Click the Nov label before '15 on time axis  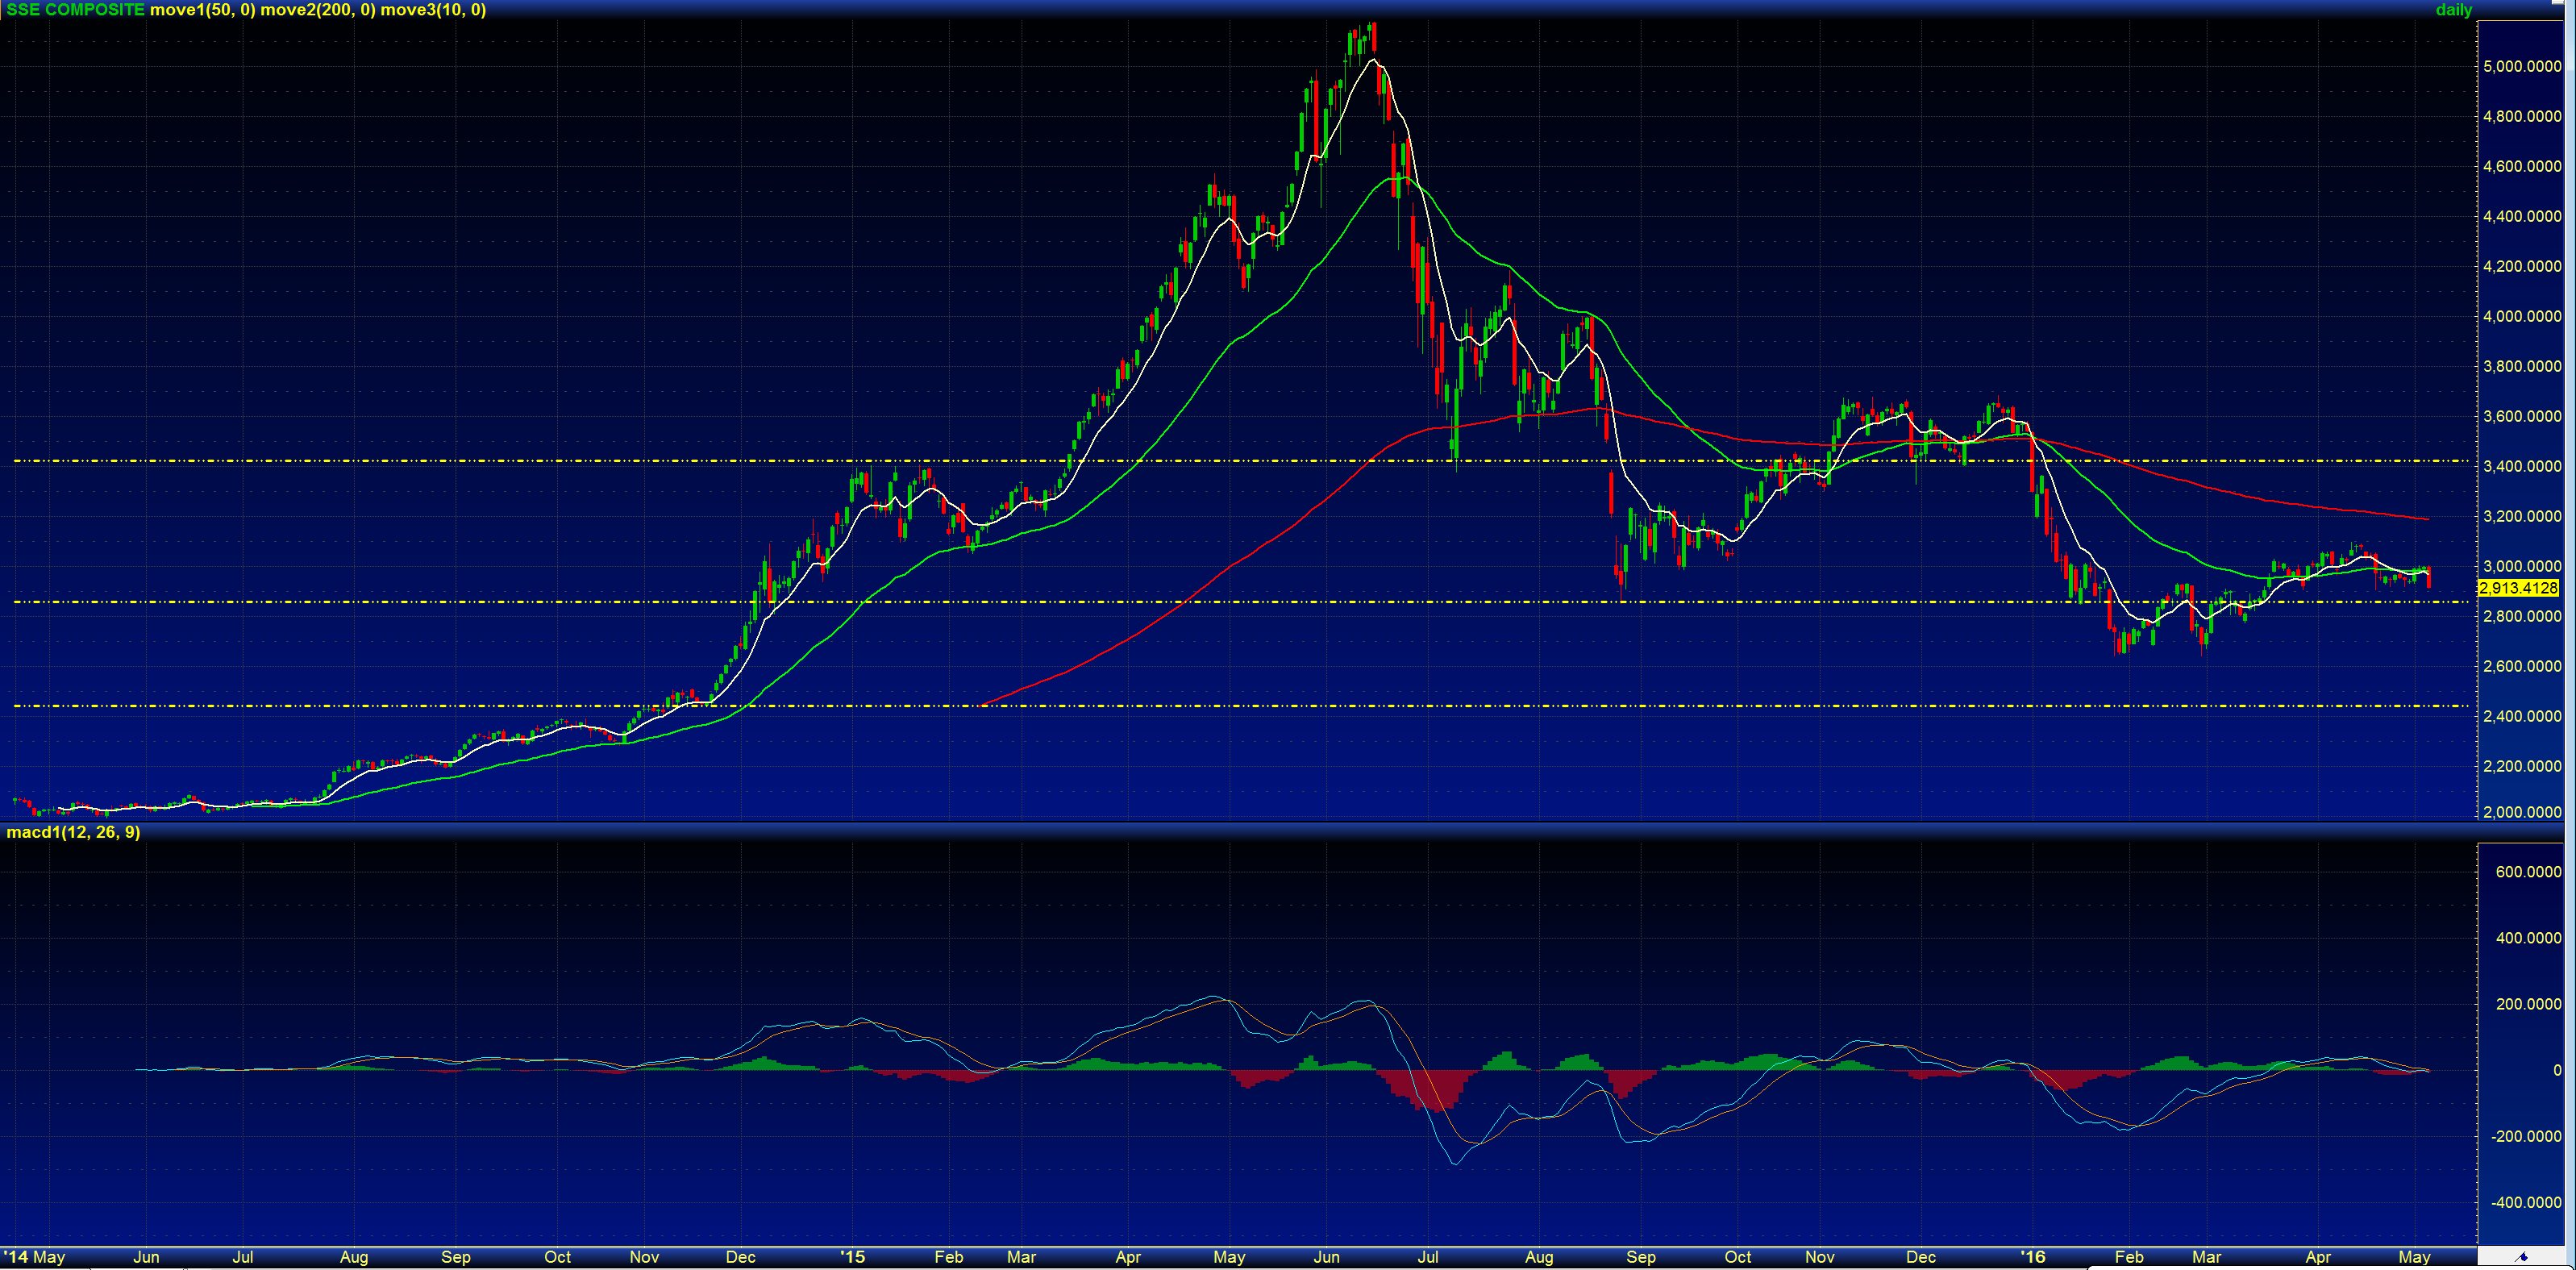644,1257
